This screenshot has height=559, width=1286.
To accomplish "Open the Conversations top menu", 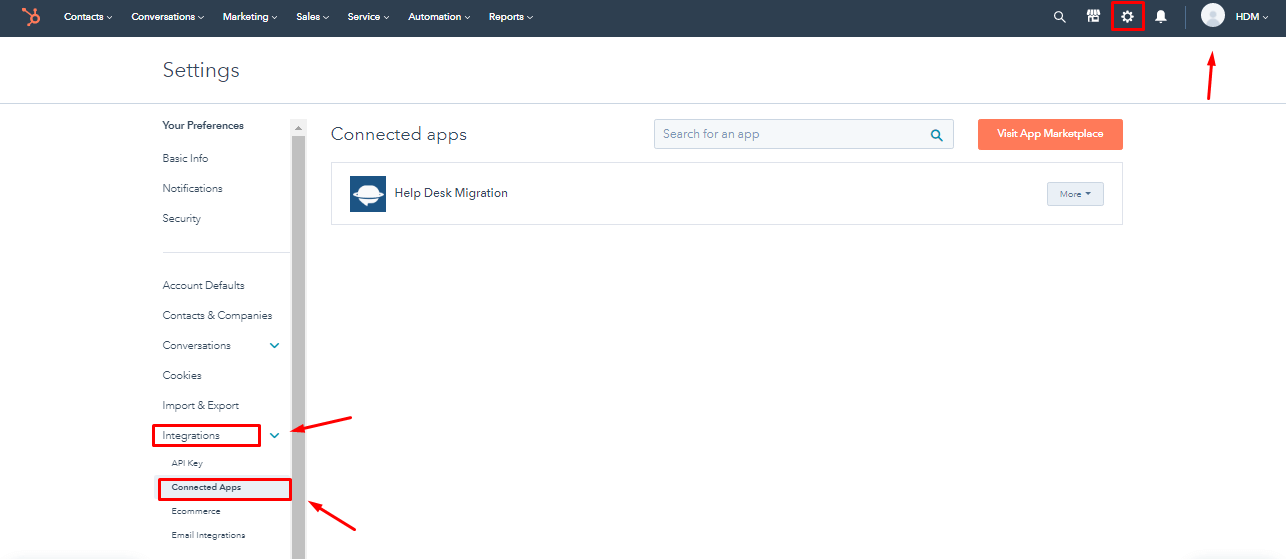I will click(168, 17).
